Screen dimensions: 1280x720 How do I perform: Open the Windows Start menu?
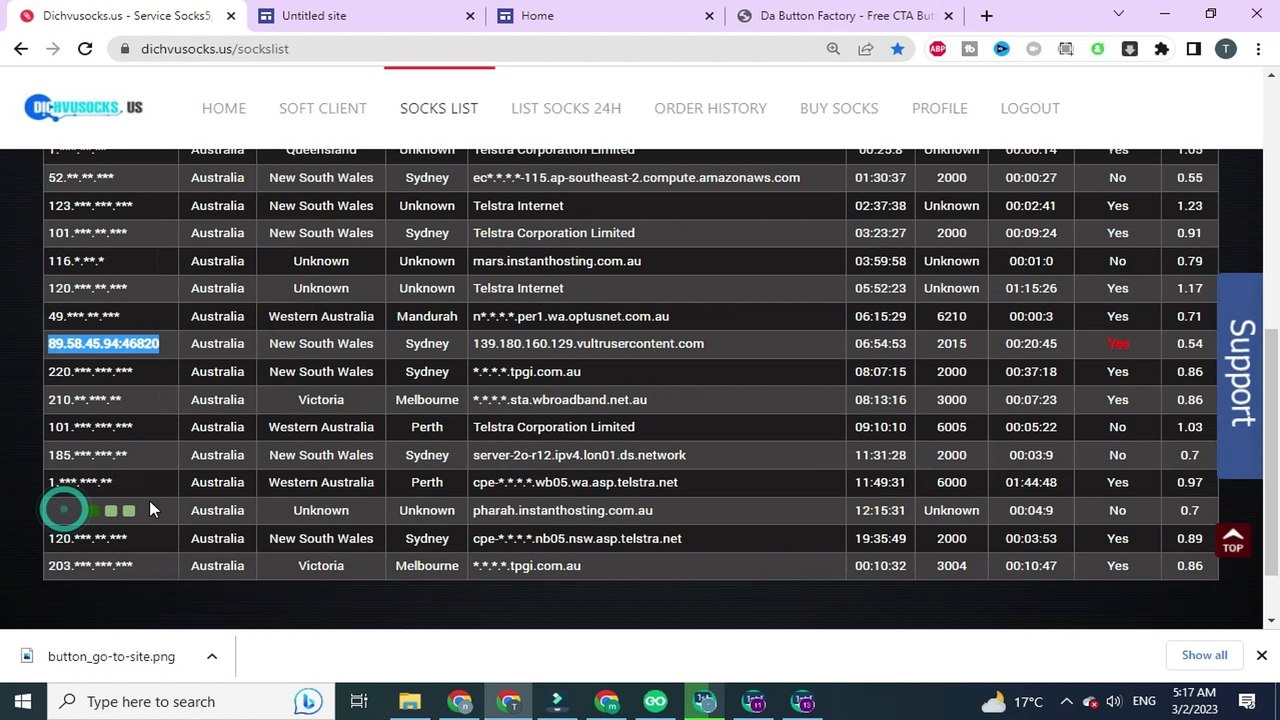22,701
